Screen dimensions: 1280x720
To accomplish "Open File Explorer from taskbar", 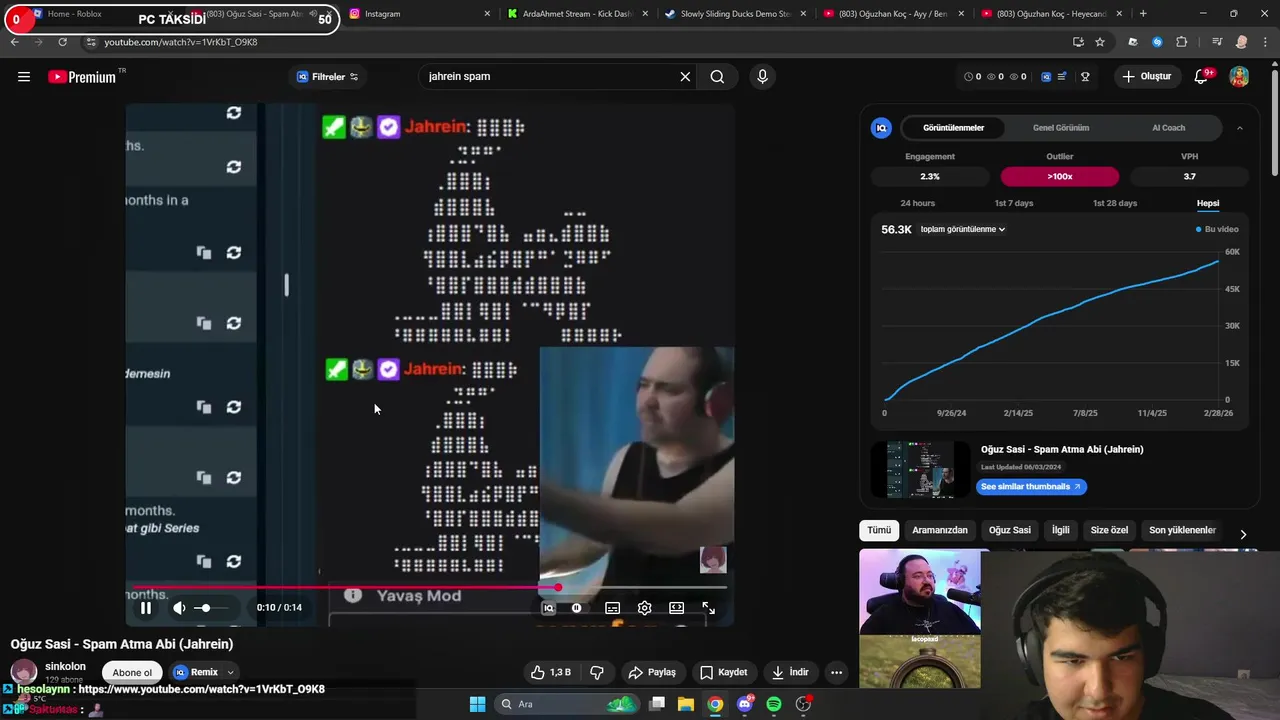I will pos(686,704).
